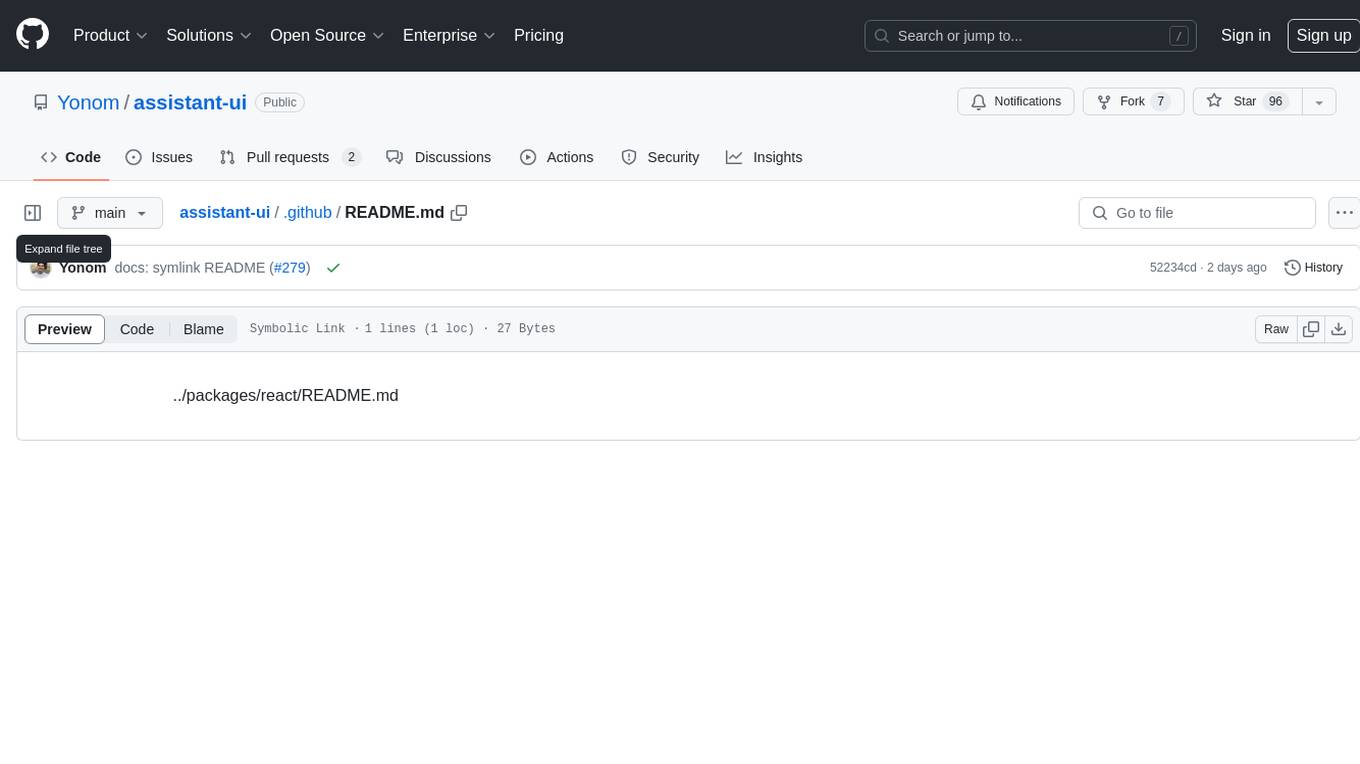Switch to the Issues tab

click(x=159, y=157)
